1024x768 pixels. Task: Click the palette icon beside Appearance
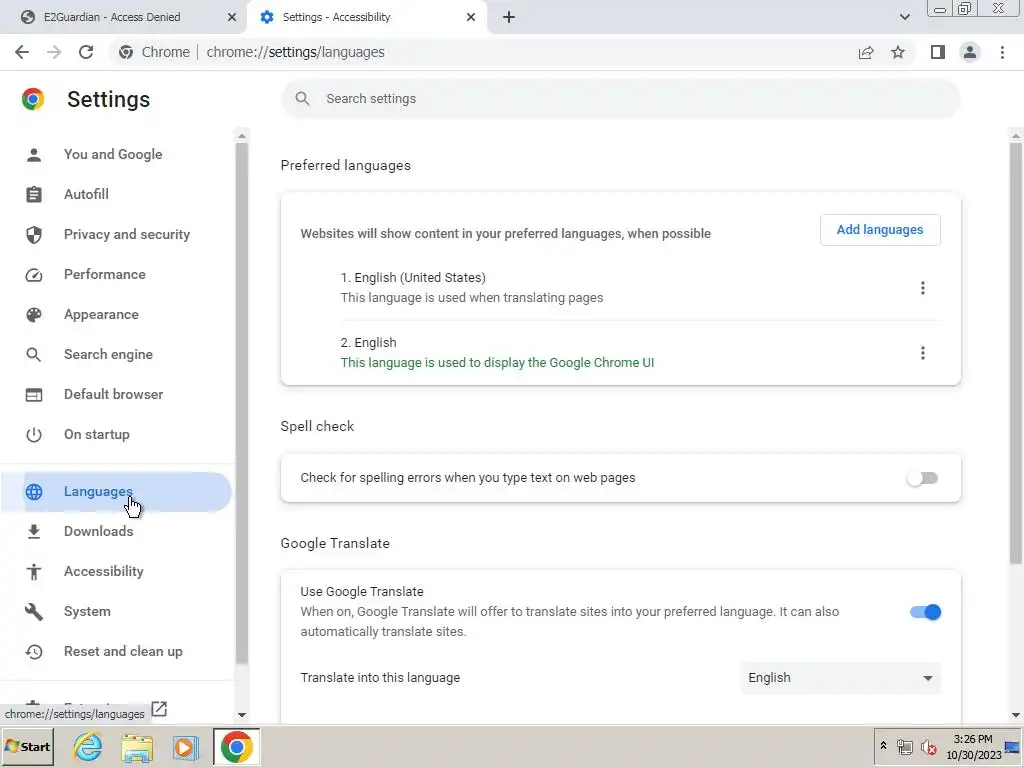pyautogui.click(x=34, y=315)
